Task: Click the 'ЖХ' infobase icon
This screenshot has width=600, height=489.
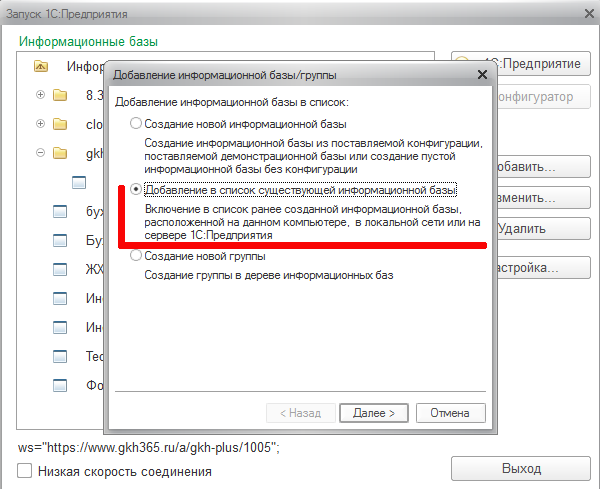Action: point(60,269)
